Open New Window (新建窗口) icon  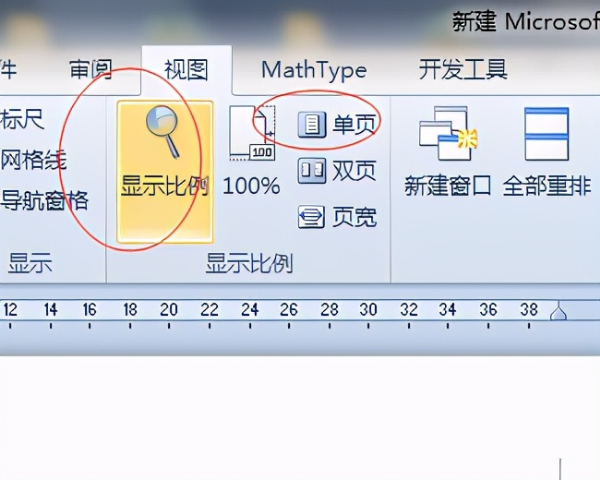coord(448,133)
